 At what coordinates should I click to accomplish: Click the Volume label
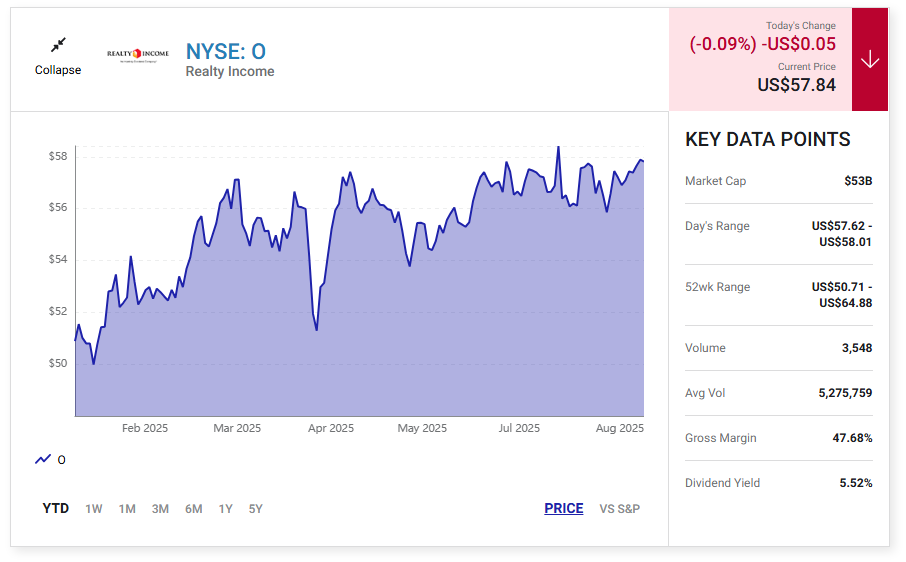pyautogui.click(x=705, y=348)
